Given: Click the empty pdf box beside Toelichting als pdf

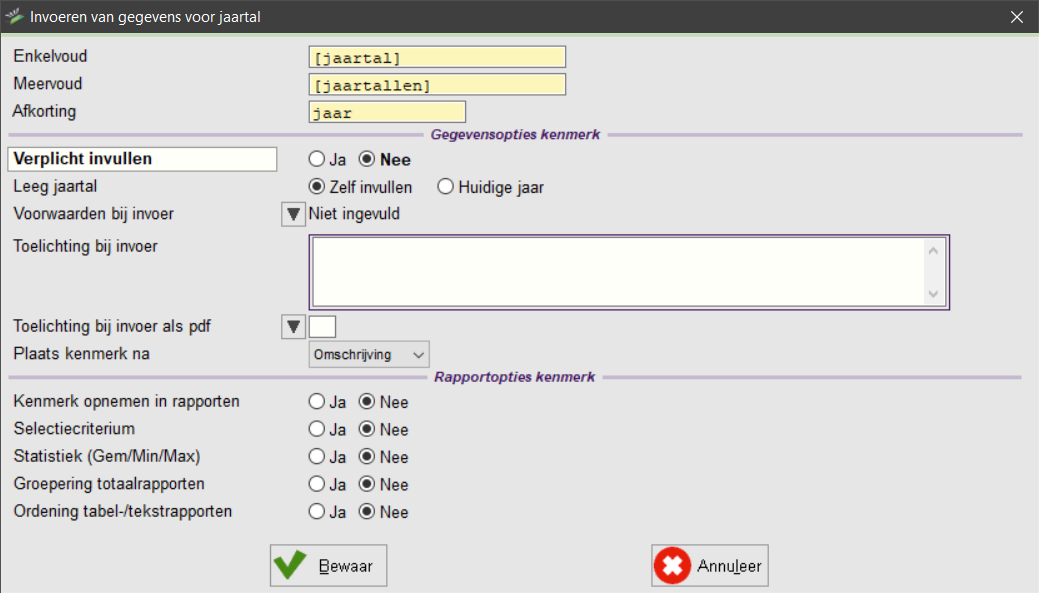Looking at the screenshot, I should [x=323, y=326].
